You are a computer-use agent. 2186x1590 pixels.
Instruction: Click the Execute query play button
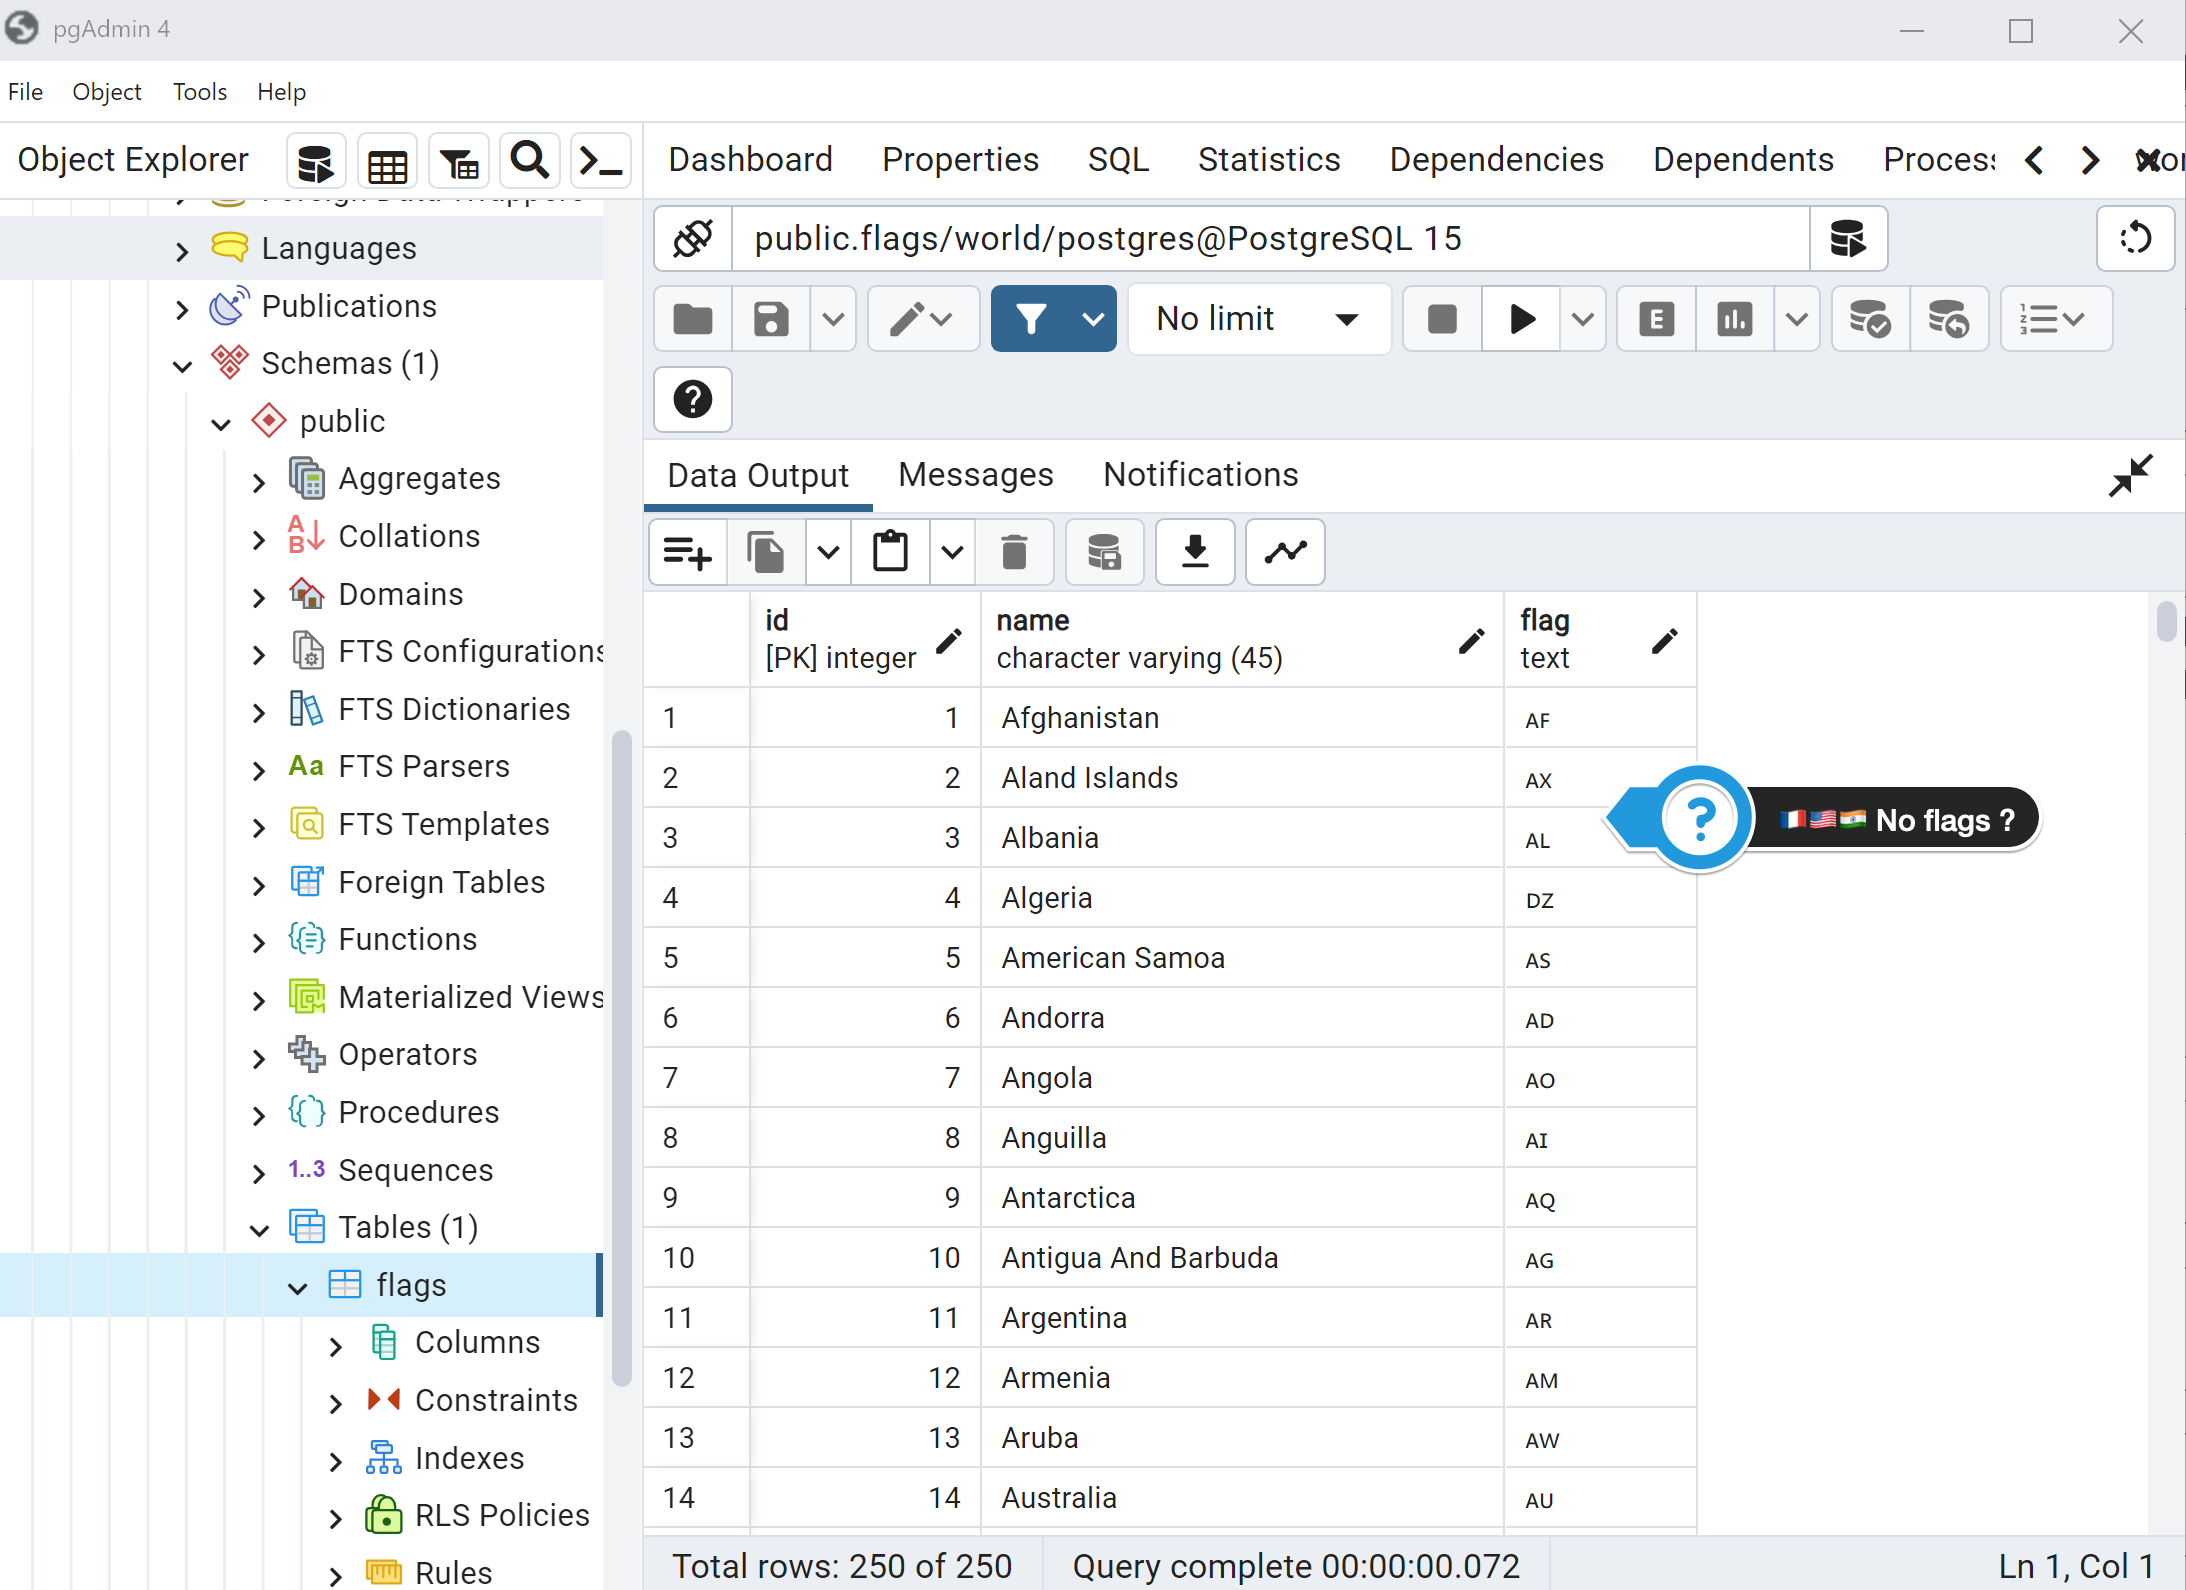pos(1521,319)
